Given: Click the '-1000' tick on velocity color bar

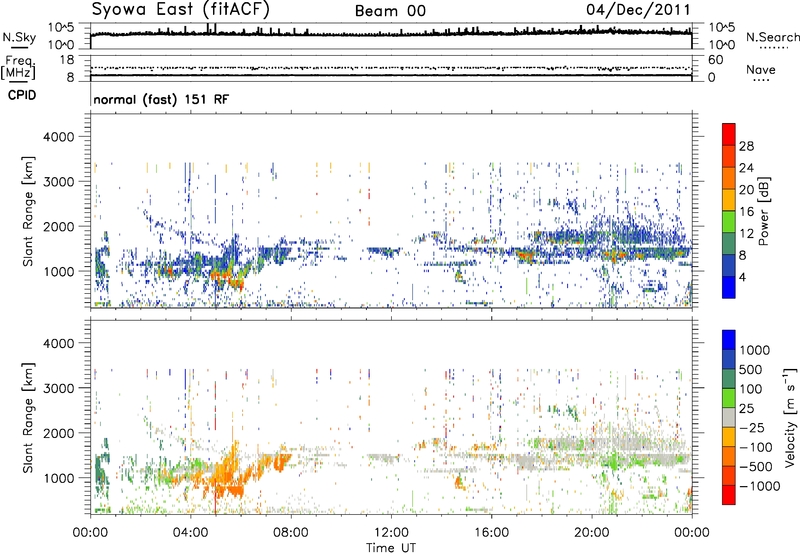Looking at the screenshot, I should pyautogui.click(x=760, y=486).
